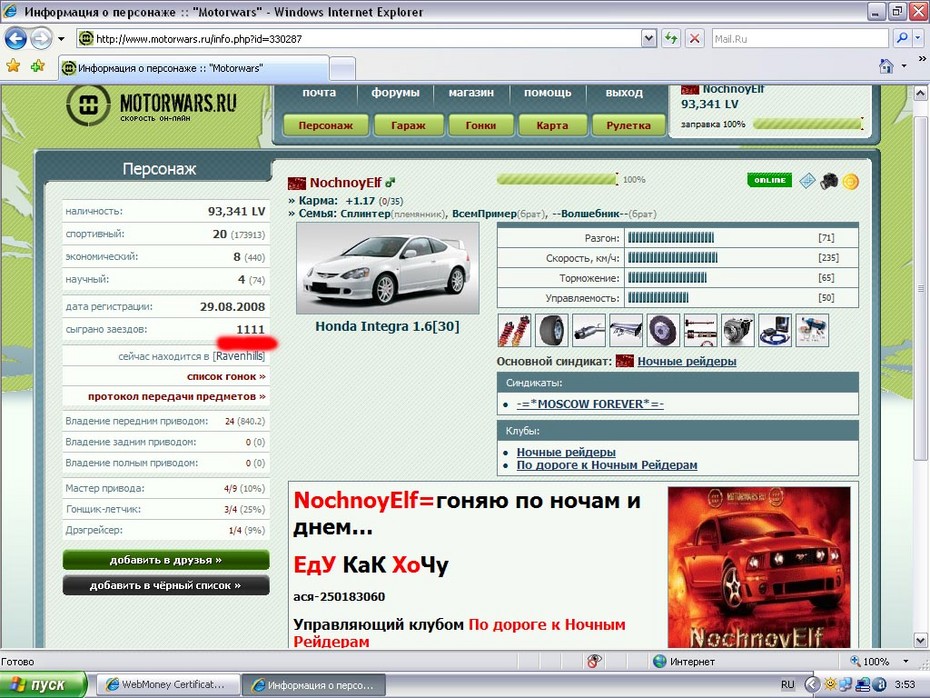Click the rear spoiler part icon
930x698 pixels.
[626, 330]
